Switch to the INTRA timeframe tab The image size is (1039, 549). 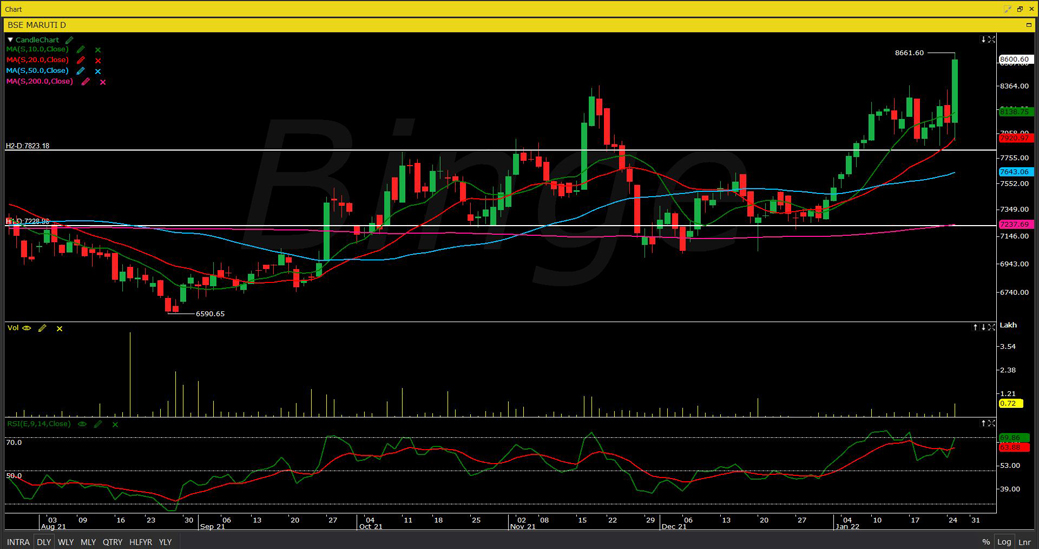coord(18,542)
